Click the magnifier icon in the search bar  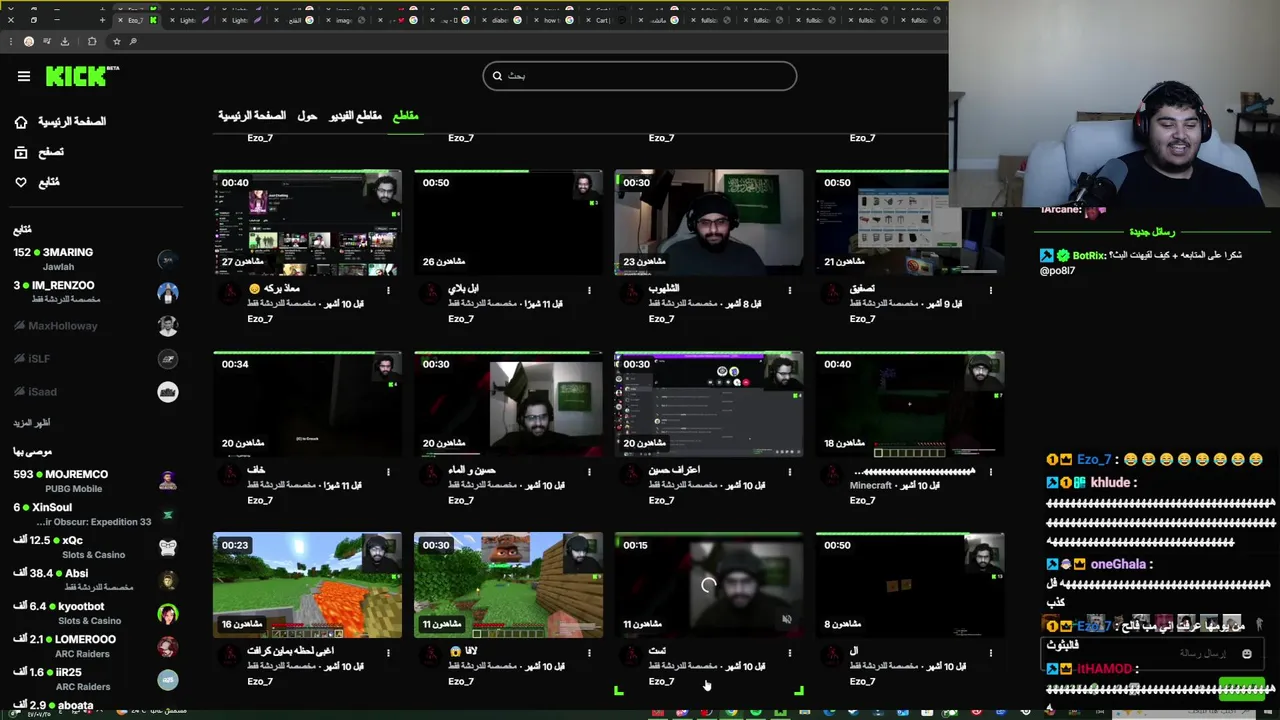pos(497,76)
